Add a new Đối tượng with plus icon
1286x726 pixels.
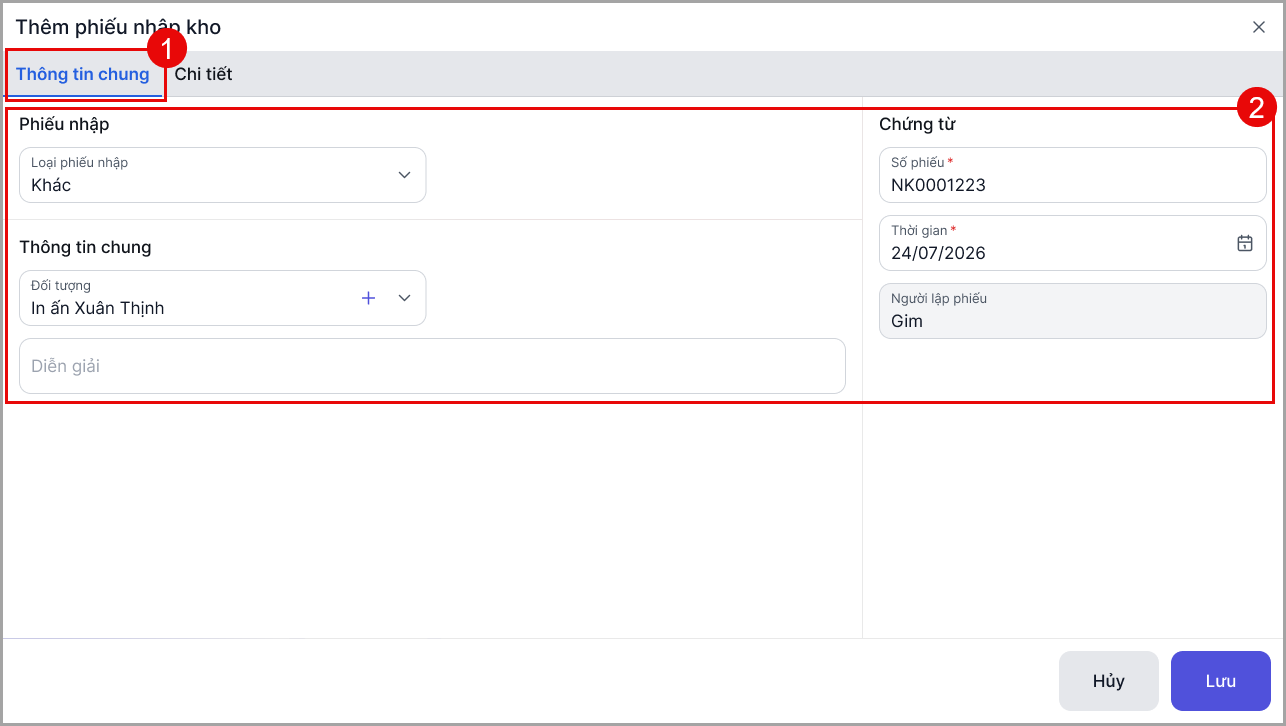pyautogui.click(x=368, y=298)
